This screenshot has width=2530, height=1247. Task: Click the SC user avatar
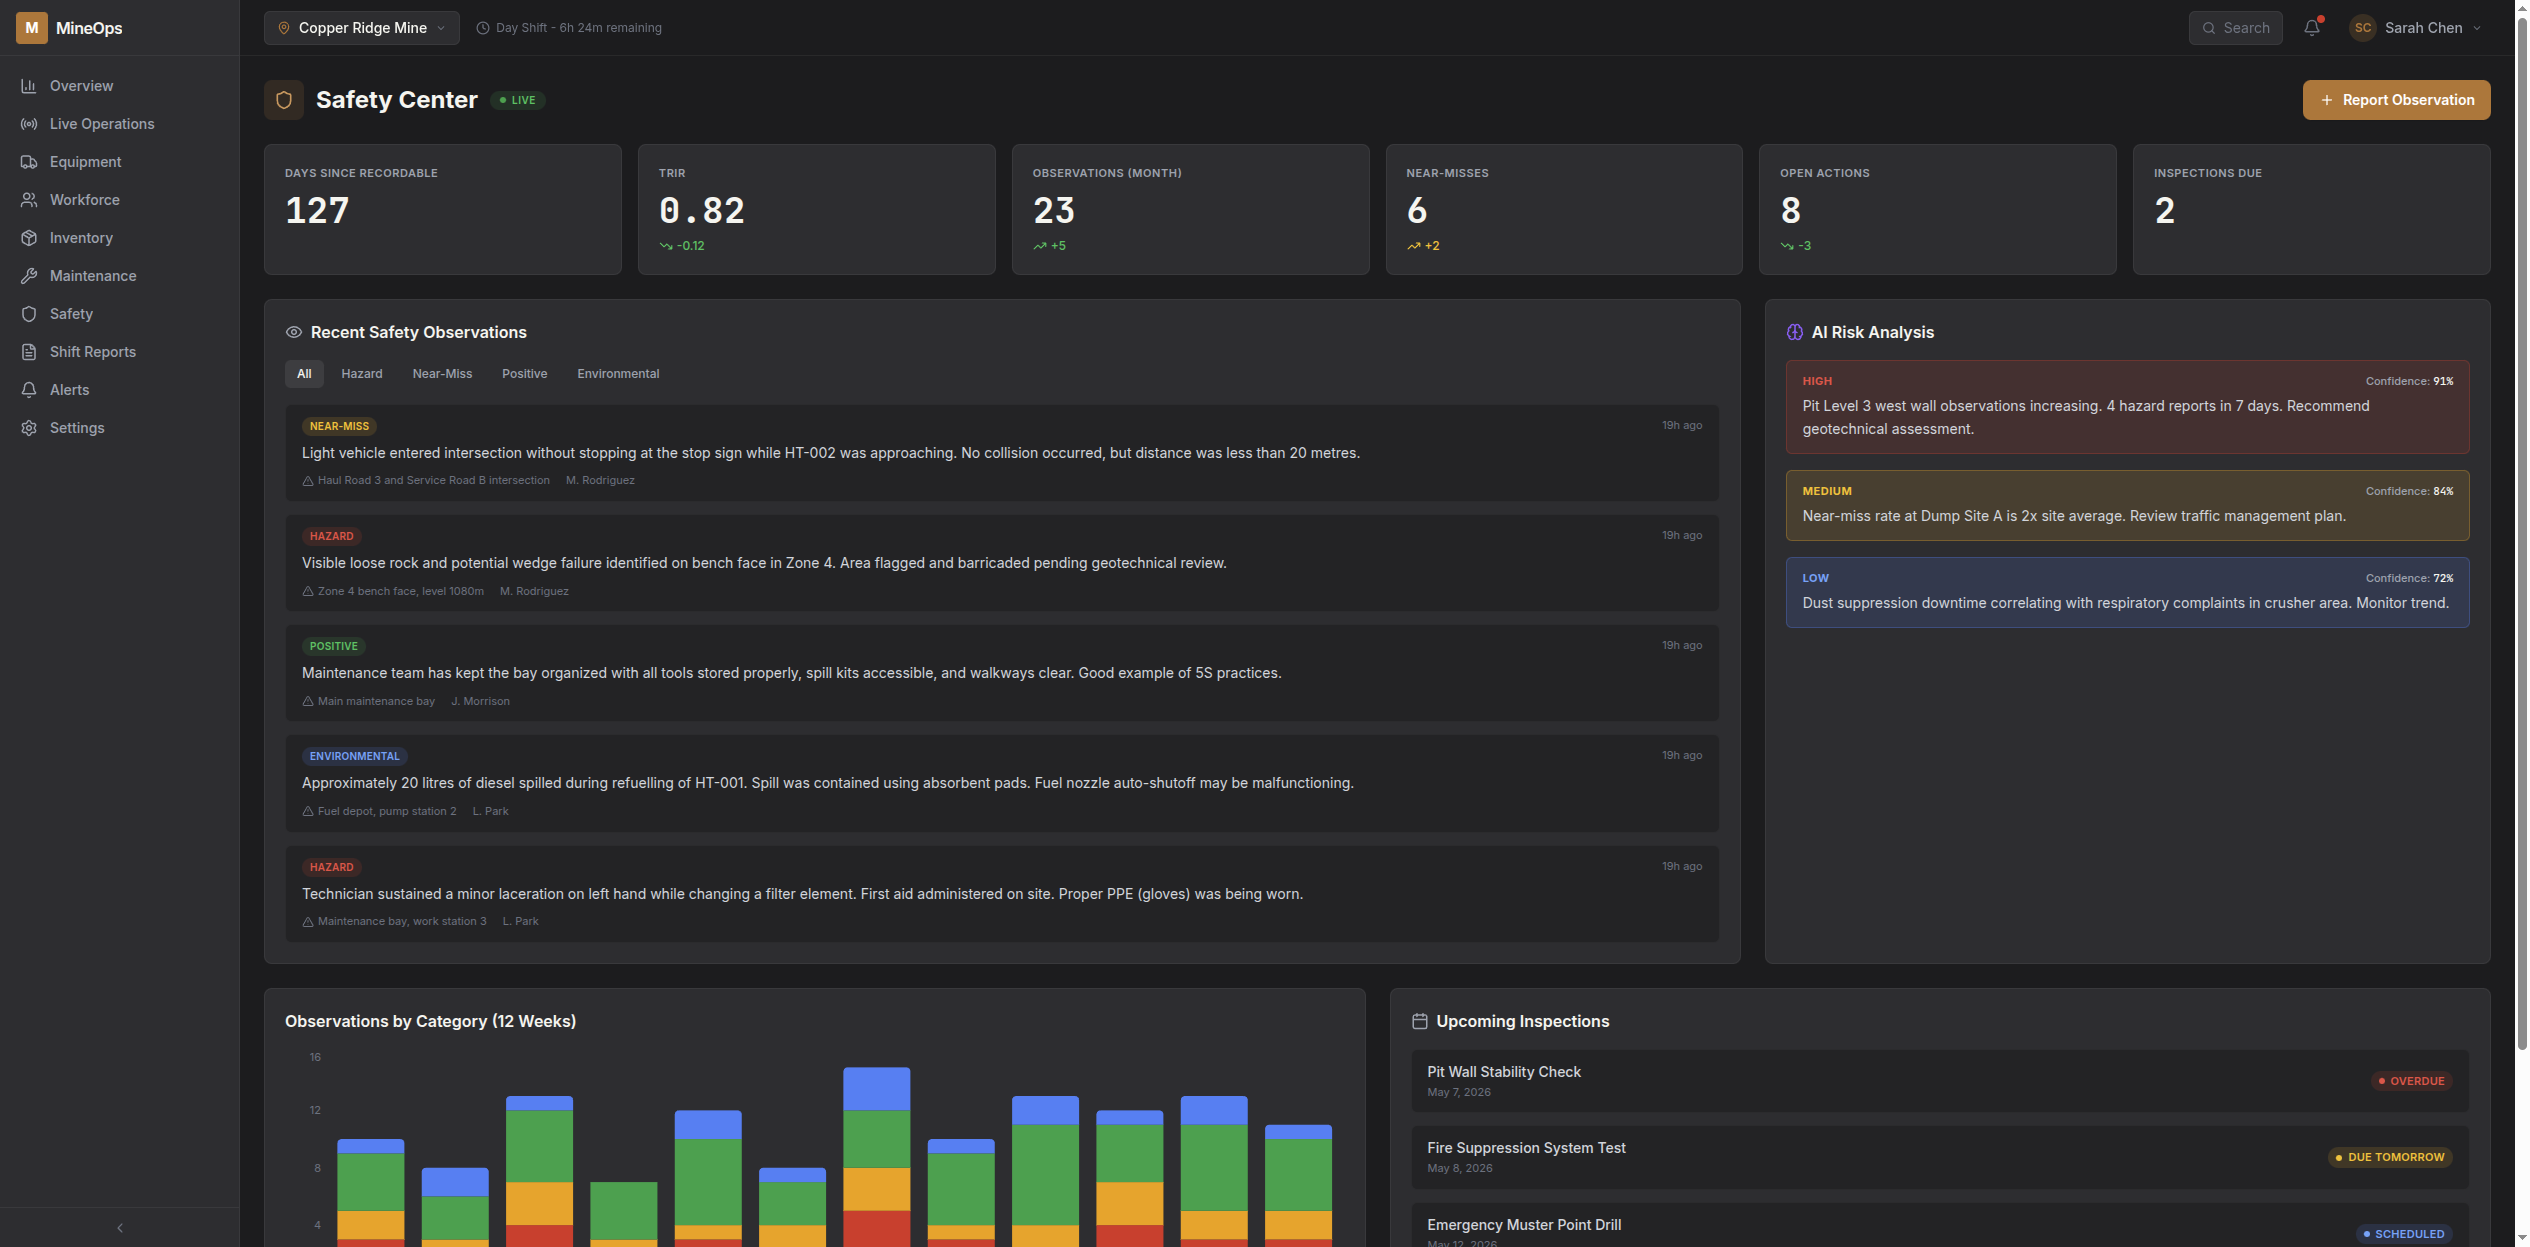pyautogui.click(x=2363, y=28)
